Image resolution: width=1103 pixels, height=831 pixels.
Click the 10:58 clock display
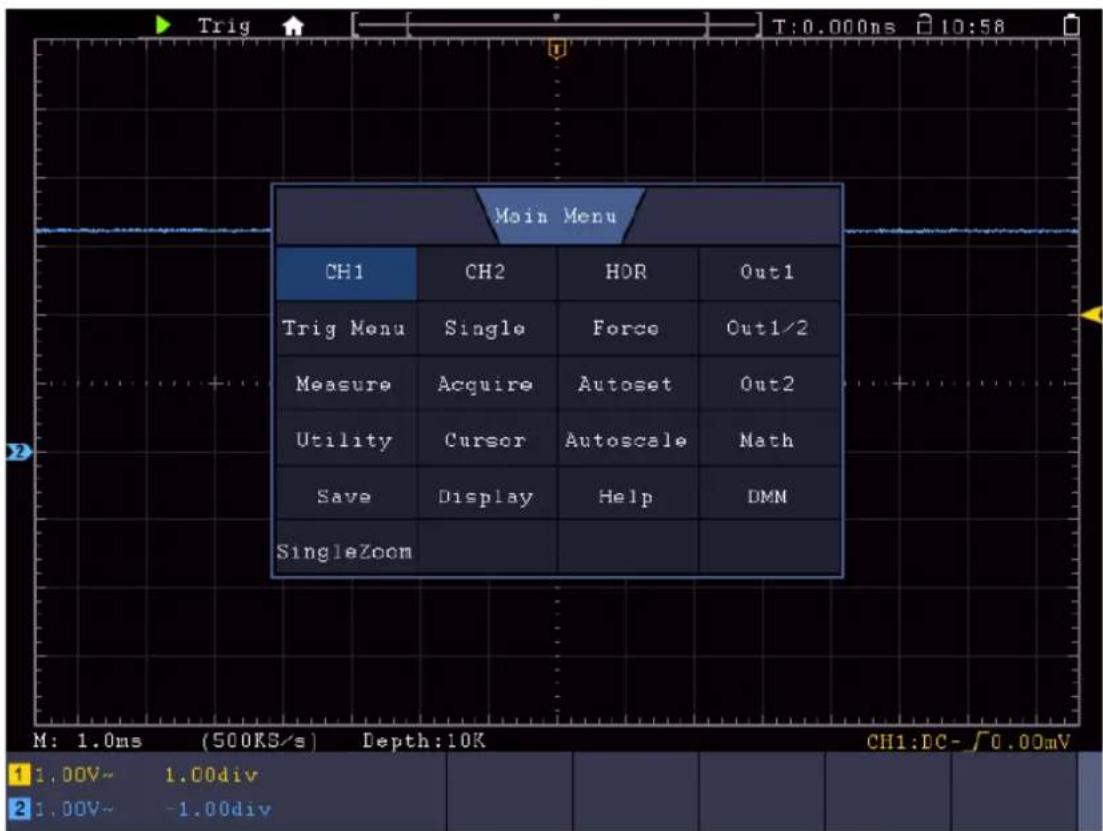tap(973, 27)
